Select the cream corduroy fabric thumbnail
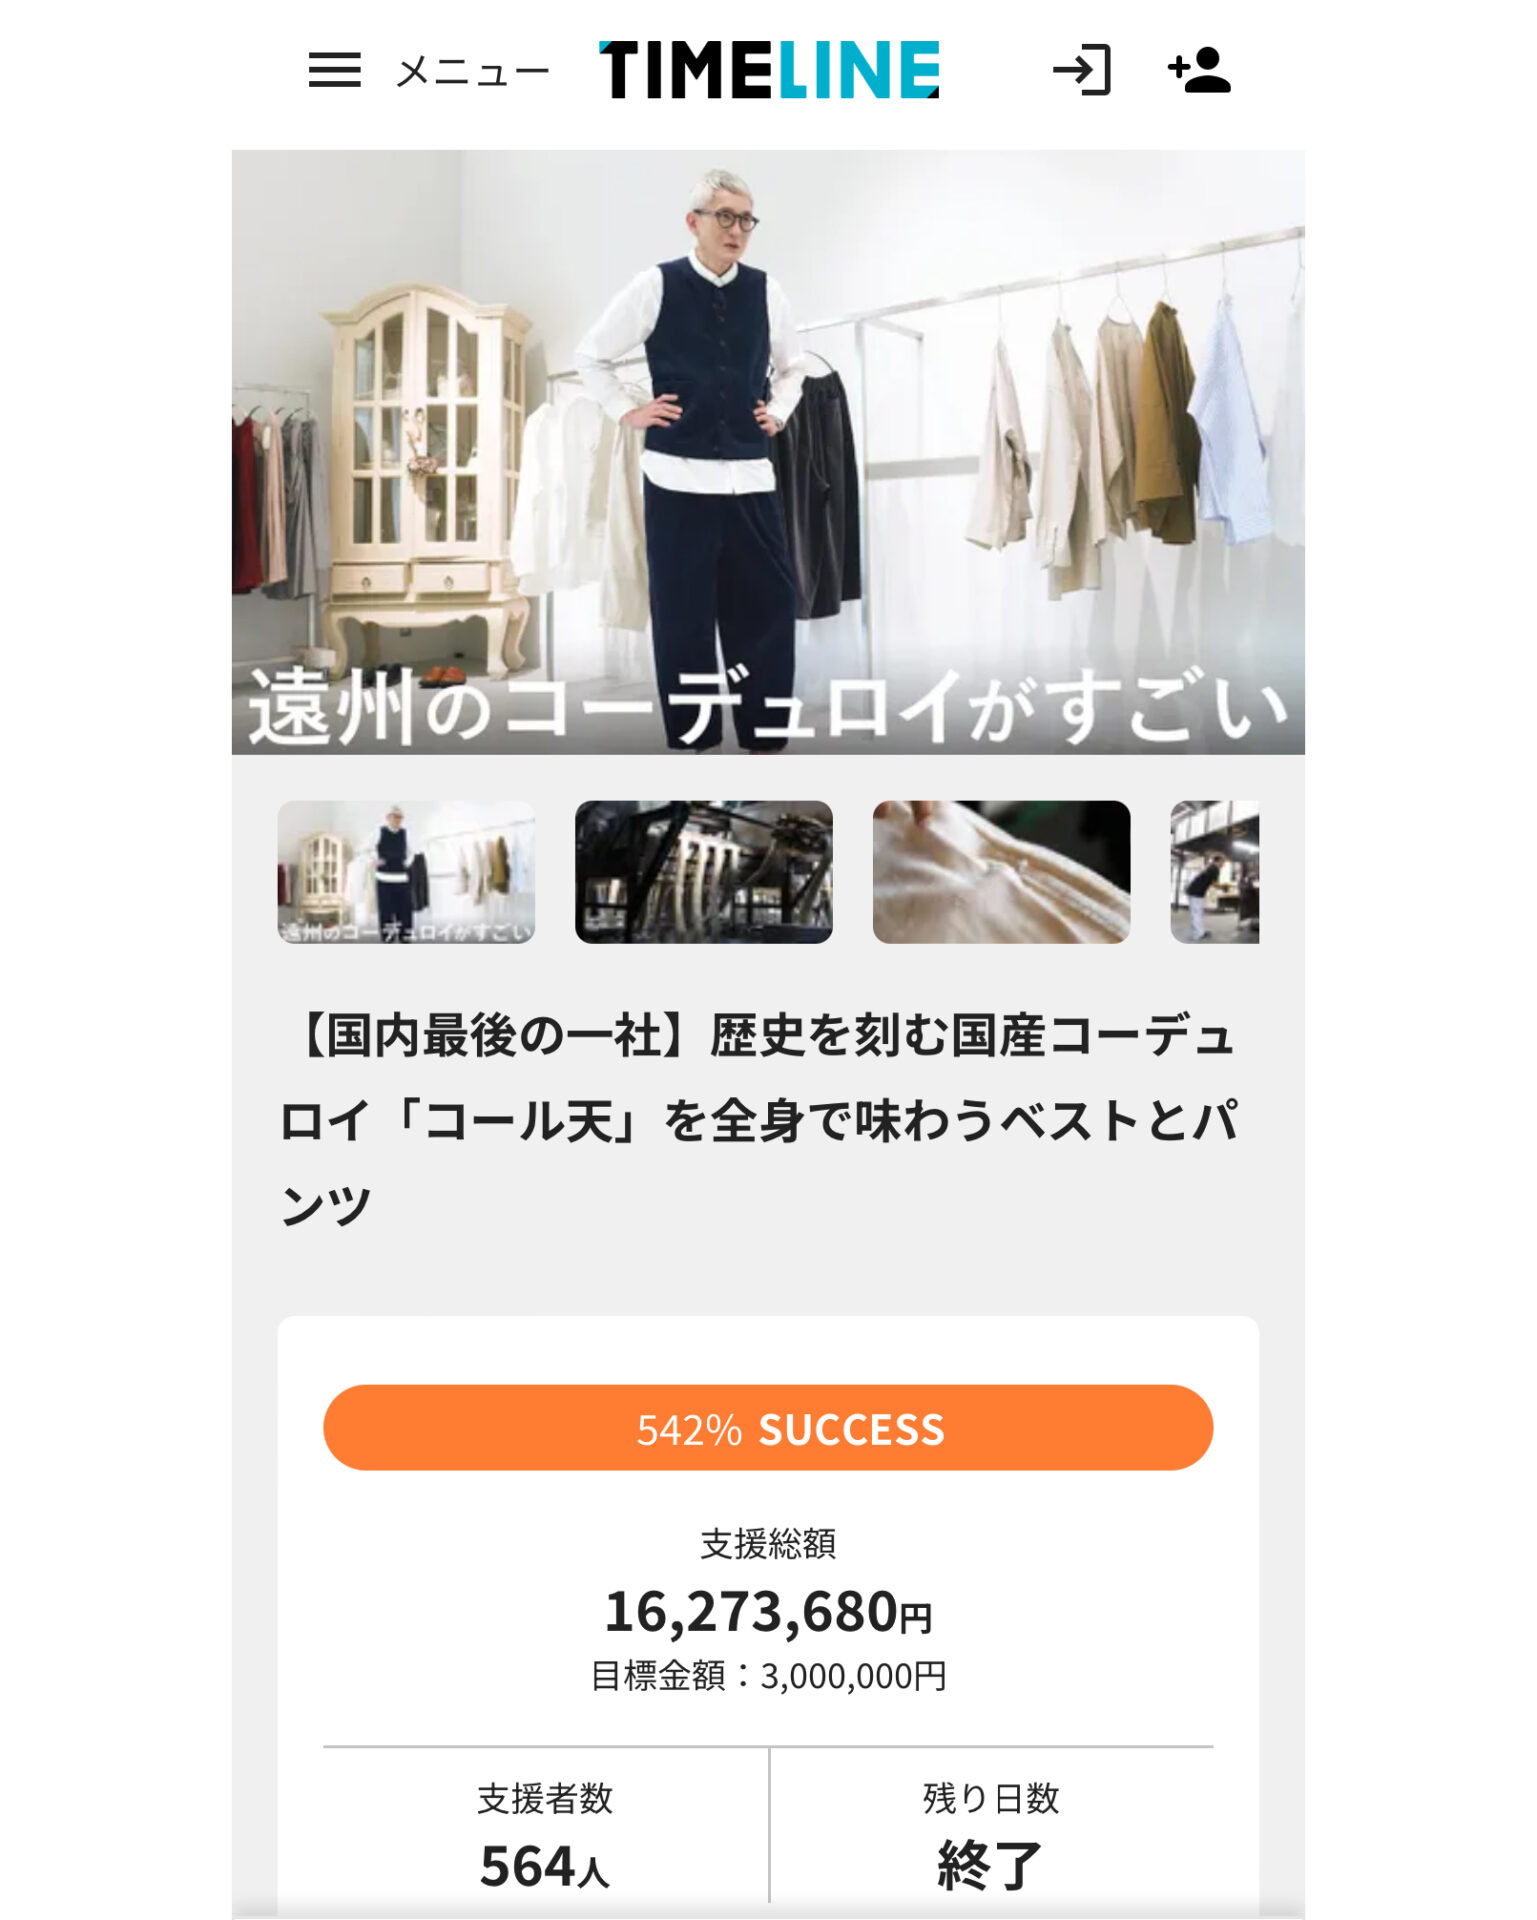Image resolution: width=1537 pixels, height=1920 pixels. coord(1001,872)
